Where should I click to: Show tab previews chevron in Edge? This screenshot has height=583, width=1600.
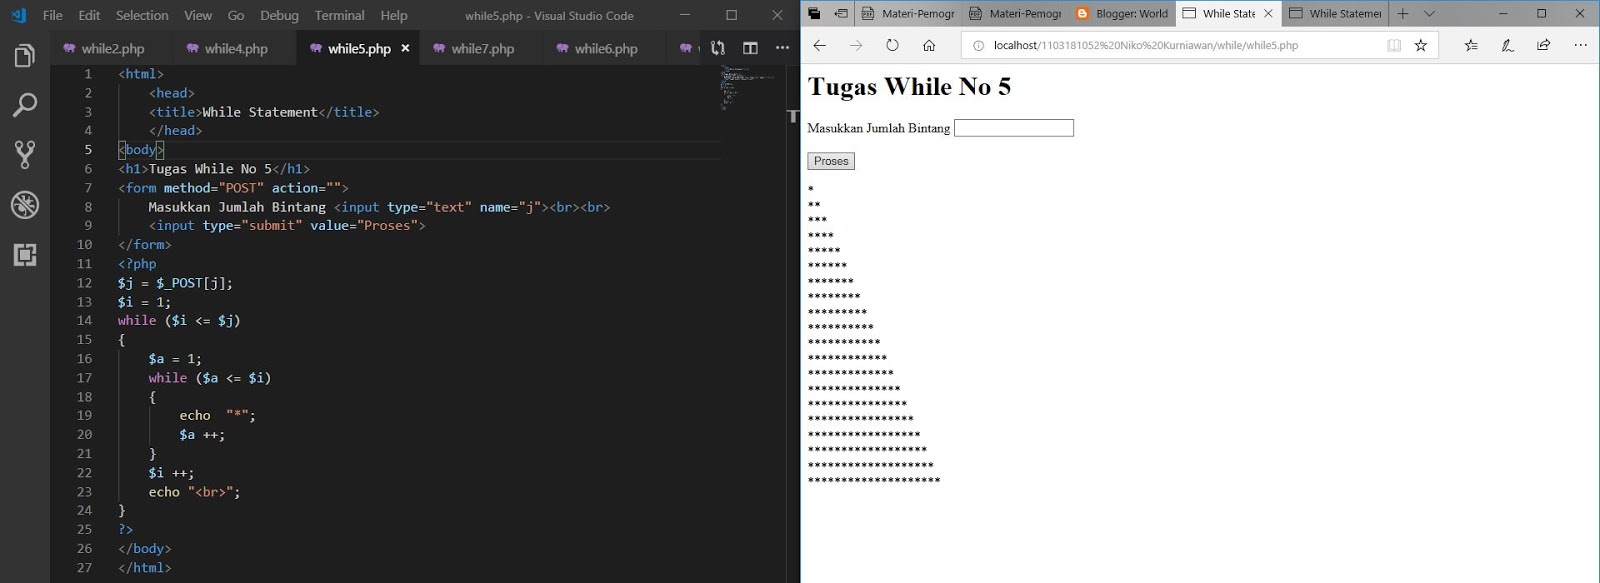pos(1429,13)
